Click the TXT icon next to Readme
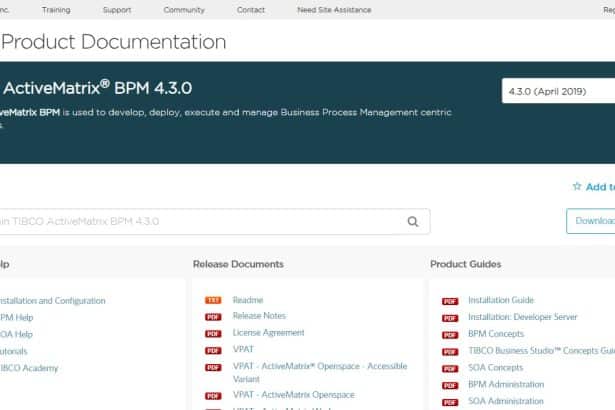This screenshot has height=410, width=615. click(213, 300)
